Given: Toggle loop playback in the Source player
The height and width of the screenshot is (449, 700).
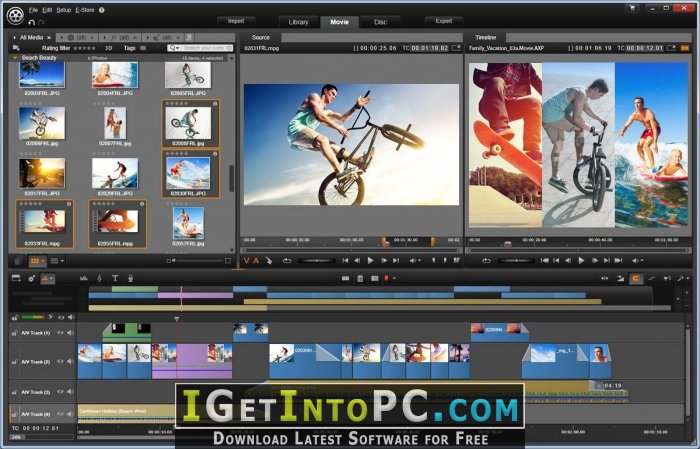Looking at the screenshot, I should pos(287,260).
